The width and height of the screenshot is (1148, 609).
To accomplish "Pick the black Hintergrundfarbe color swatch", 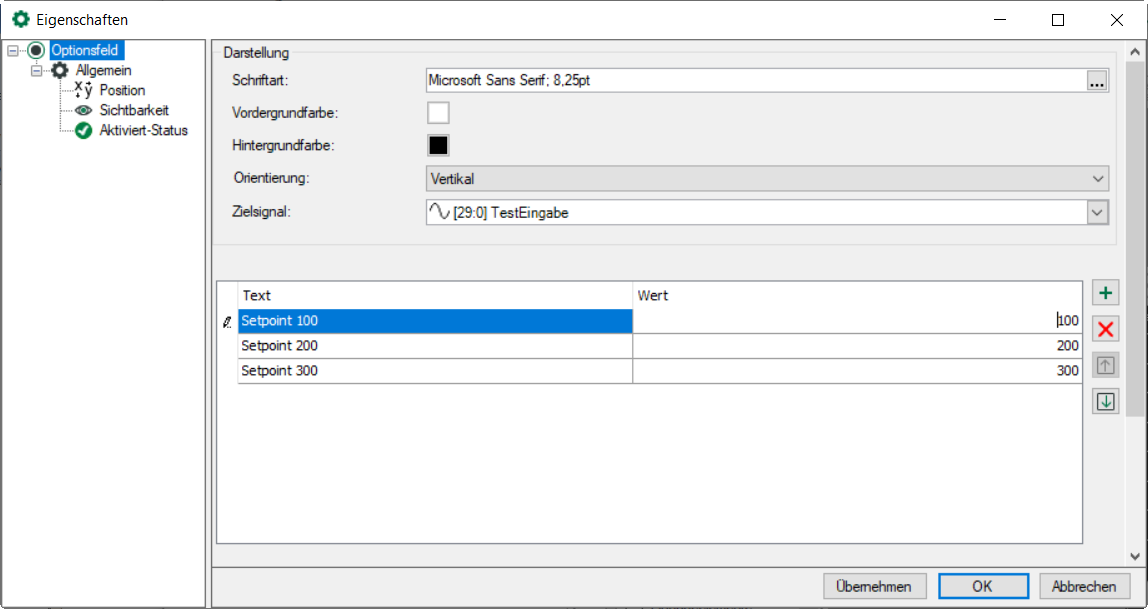I will click(x=438, y=145).
